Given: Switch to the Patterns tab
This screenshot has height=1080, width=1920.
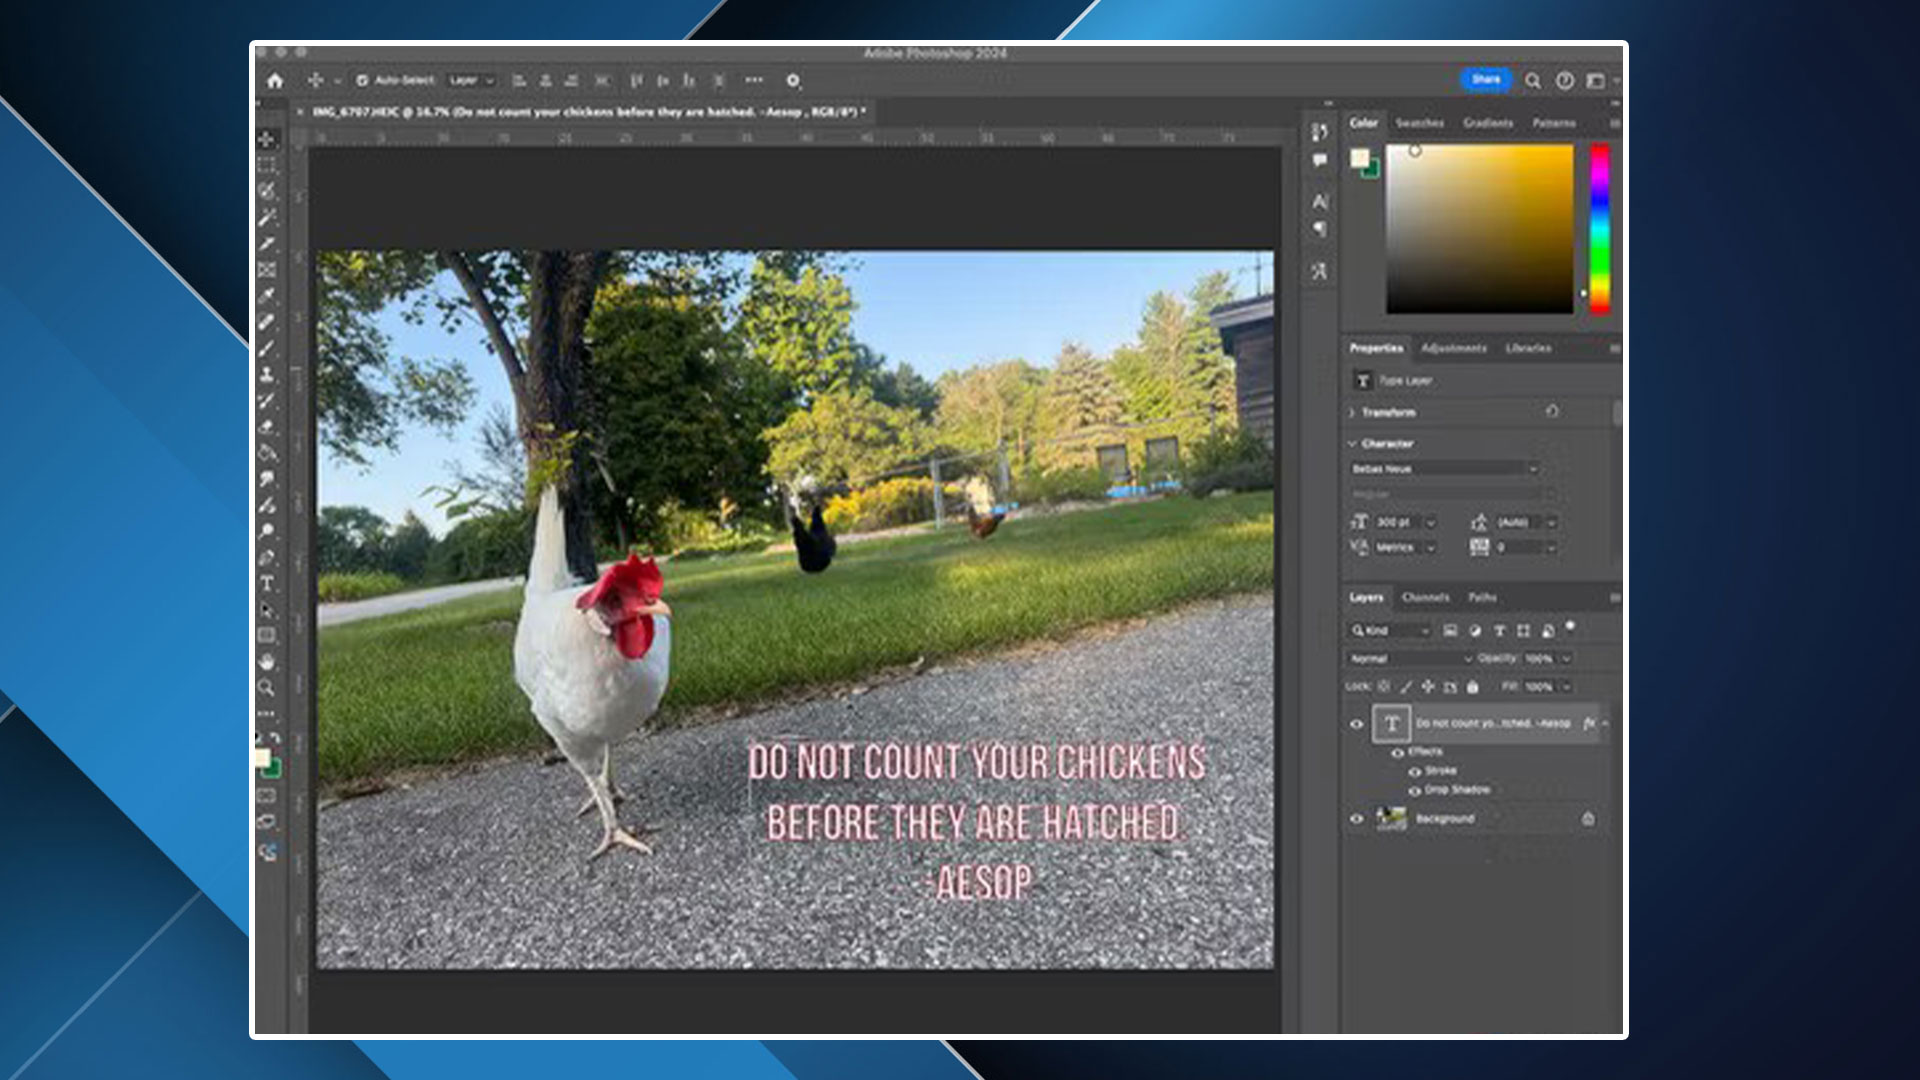Looking at the screenshot, I should pos(1554,123).
